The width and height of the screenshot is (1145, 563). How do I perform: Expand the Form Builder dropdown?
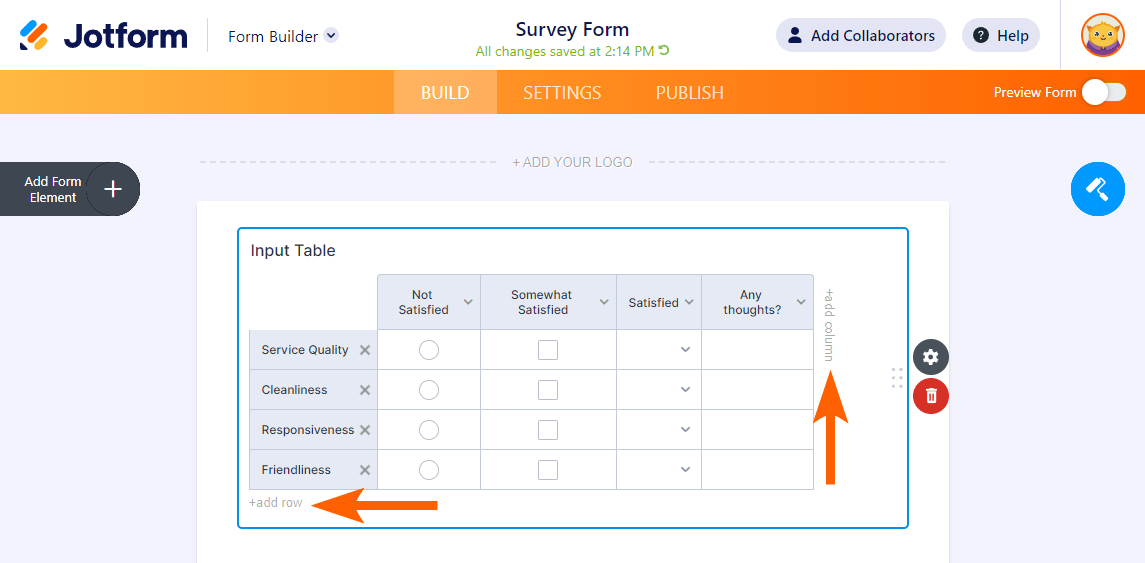(x=331, y=36)
